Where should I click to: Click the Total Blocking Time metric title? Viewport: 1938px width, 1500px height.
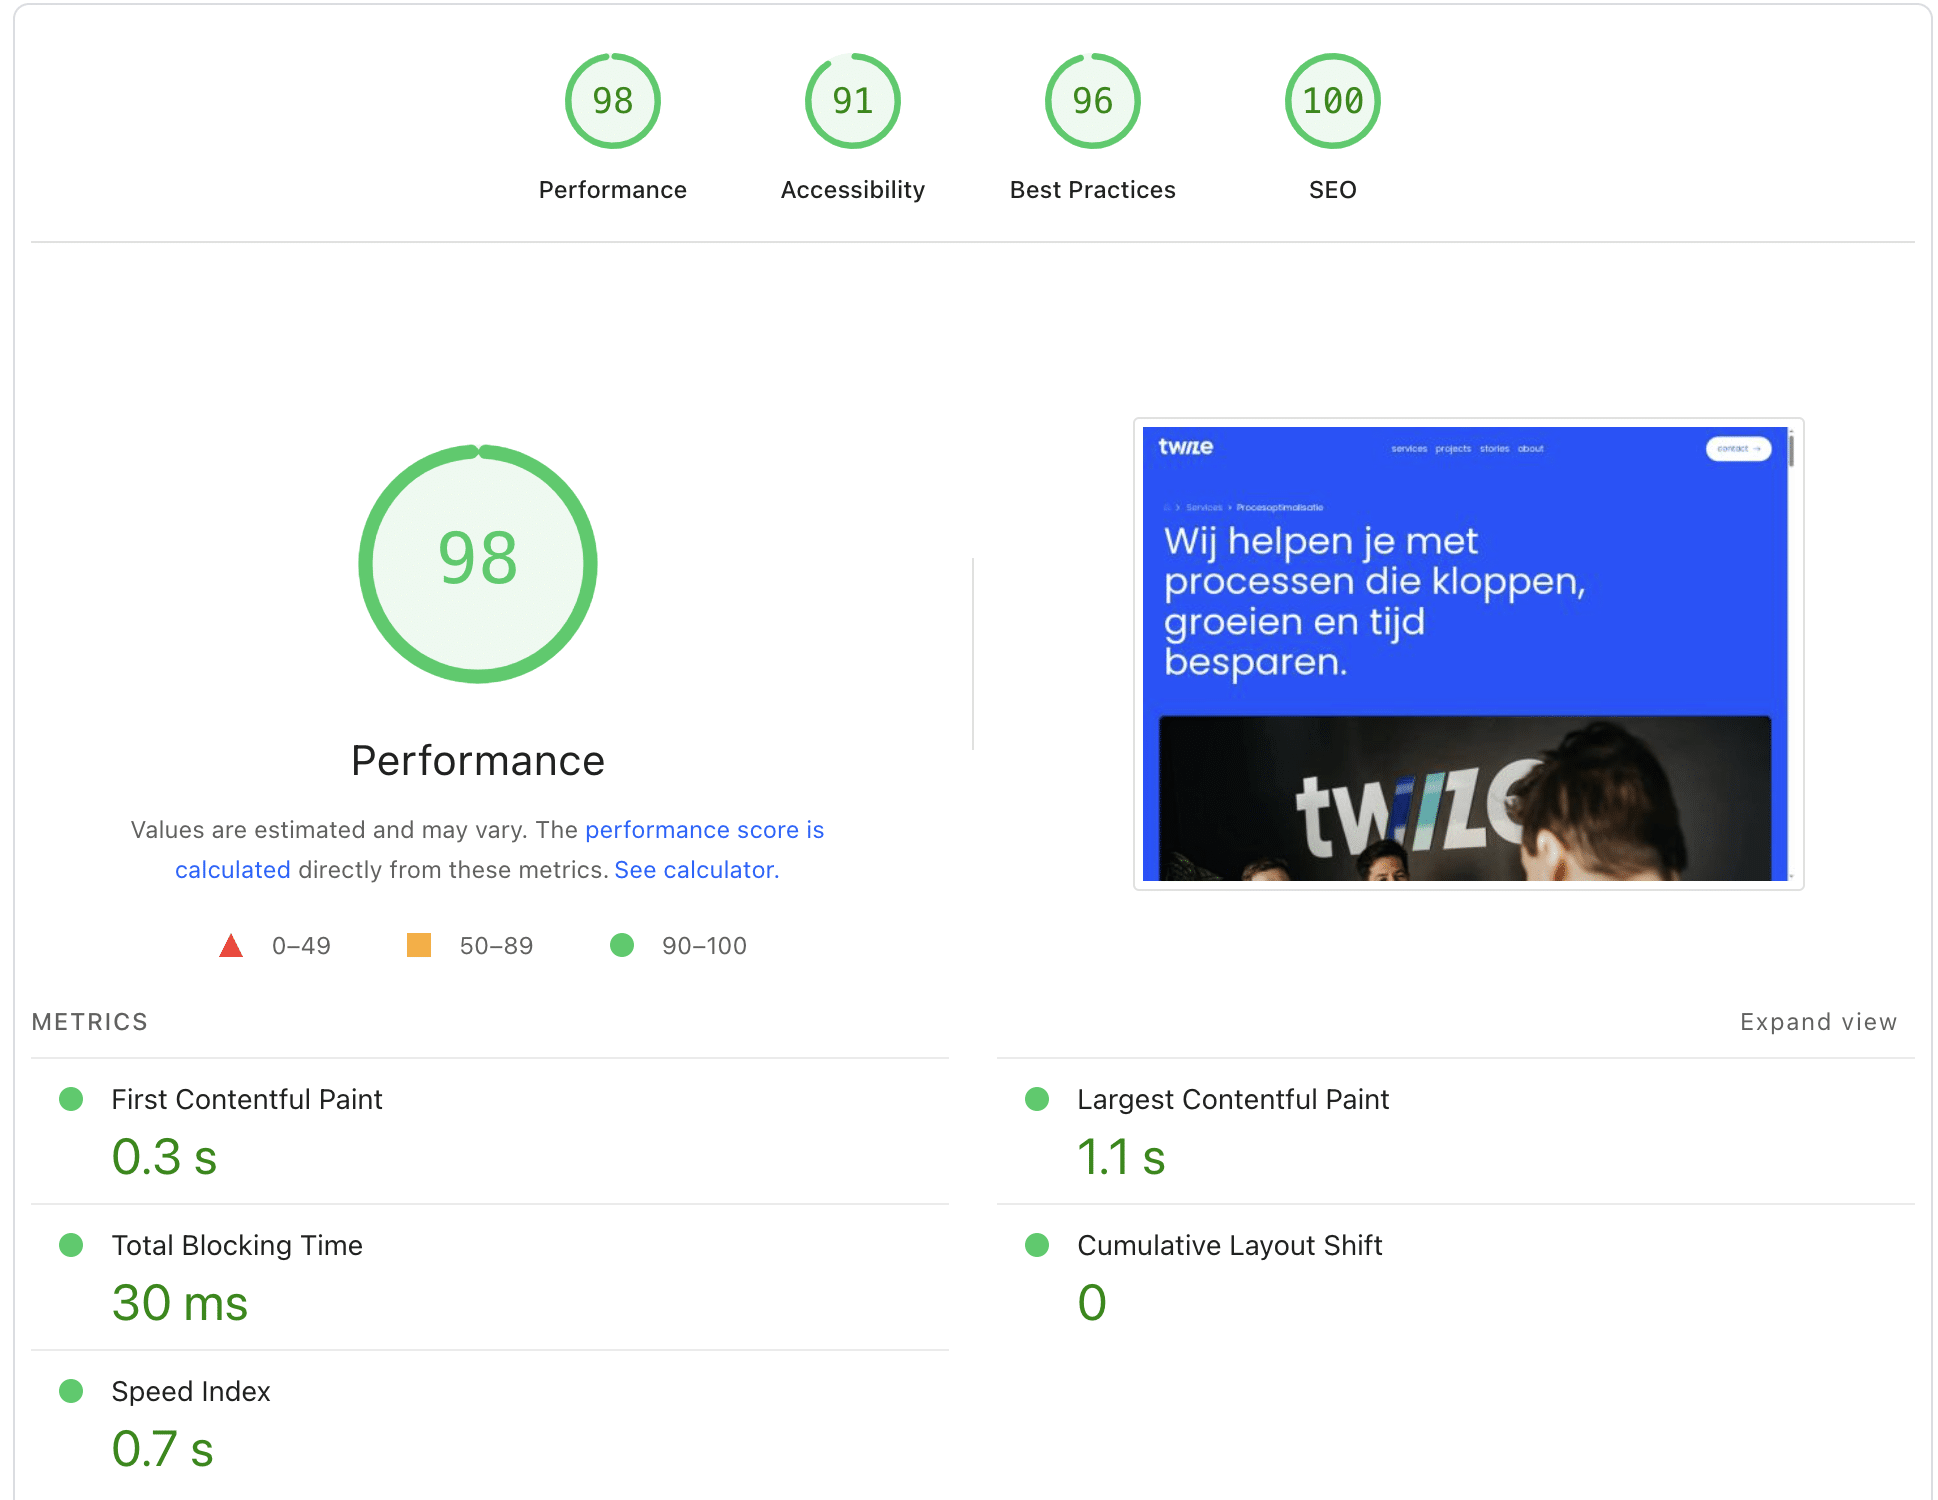click(x=237, y=1245)
